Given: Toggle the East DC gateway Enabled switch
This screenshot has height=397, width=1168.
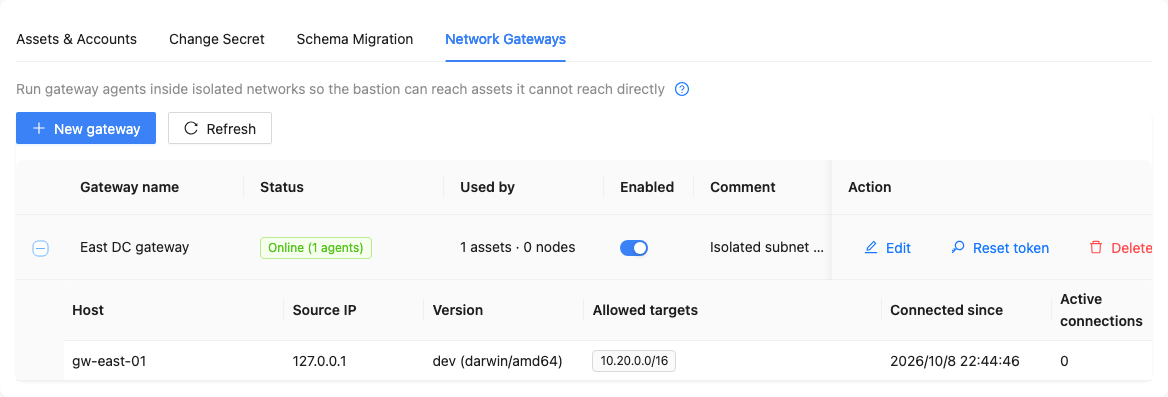Looking at the screenshot, I should pos(634,248).
